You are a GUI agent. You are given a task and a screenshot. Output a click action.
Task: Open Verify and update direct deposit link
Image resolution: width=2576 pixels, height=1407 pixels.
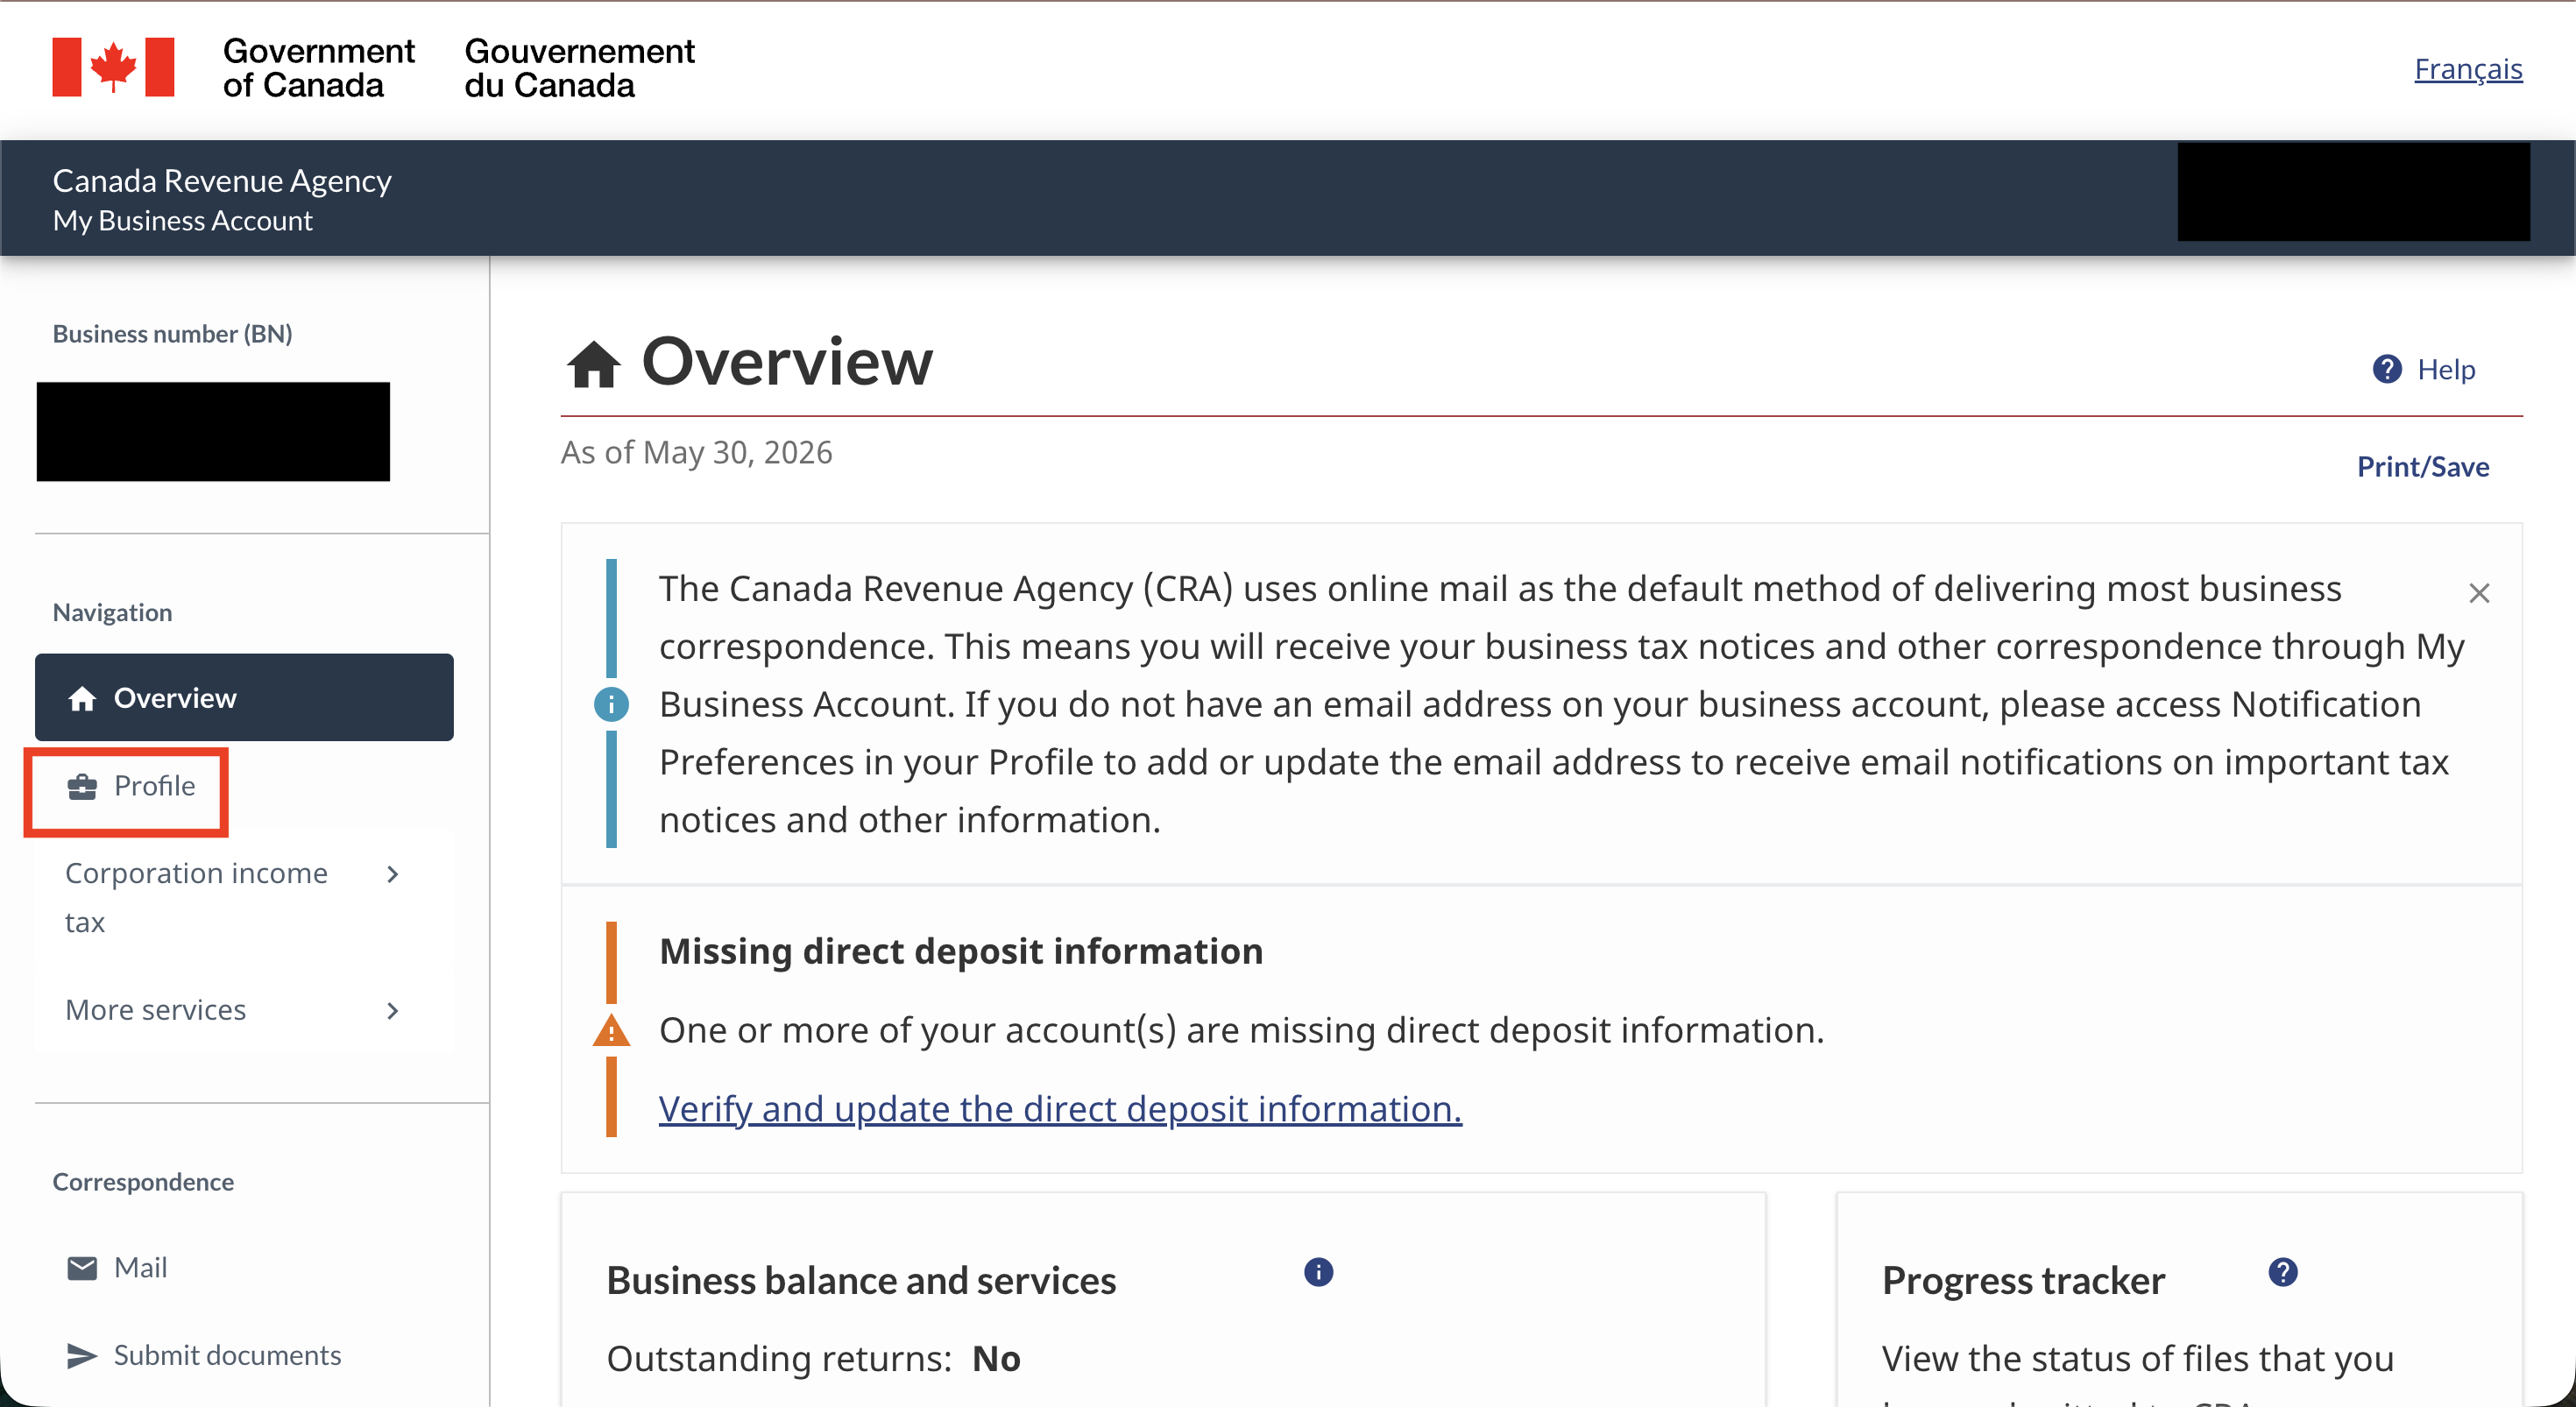tap(1060, 1109)
